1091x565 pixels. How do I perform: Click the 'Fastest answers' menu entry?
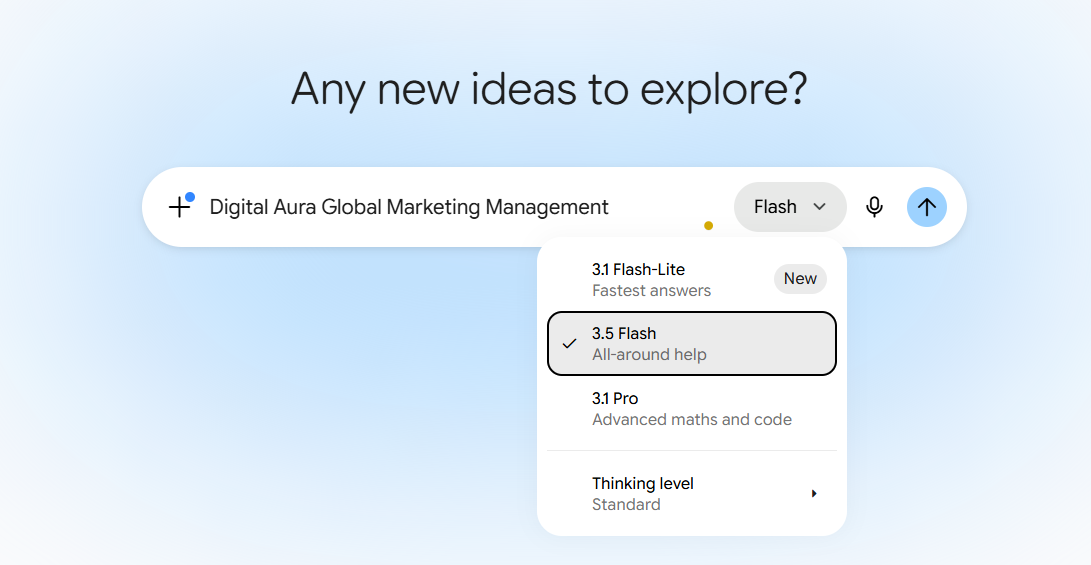(651, 291)
